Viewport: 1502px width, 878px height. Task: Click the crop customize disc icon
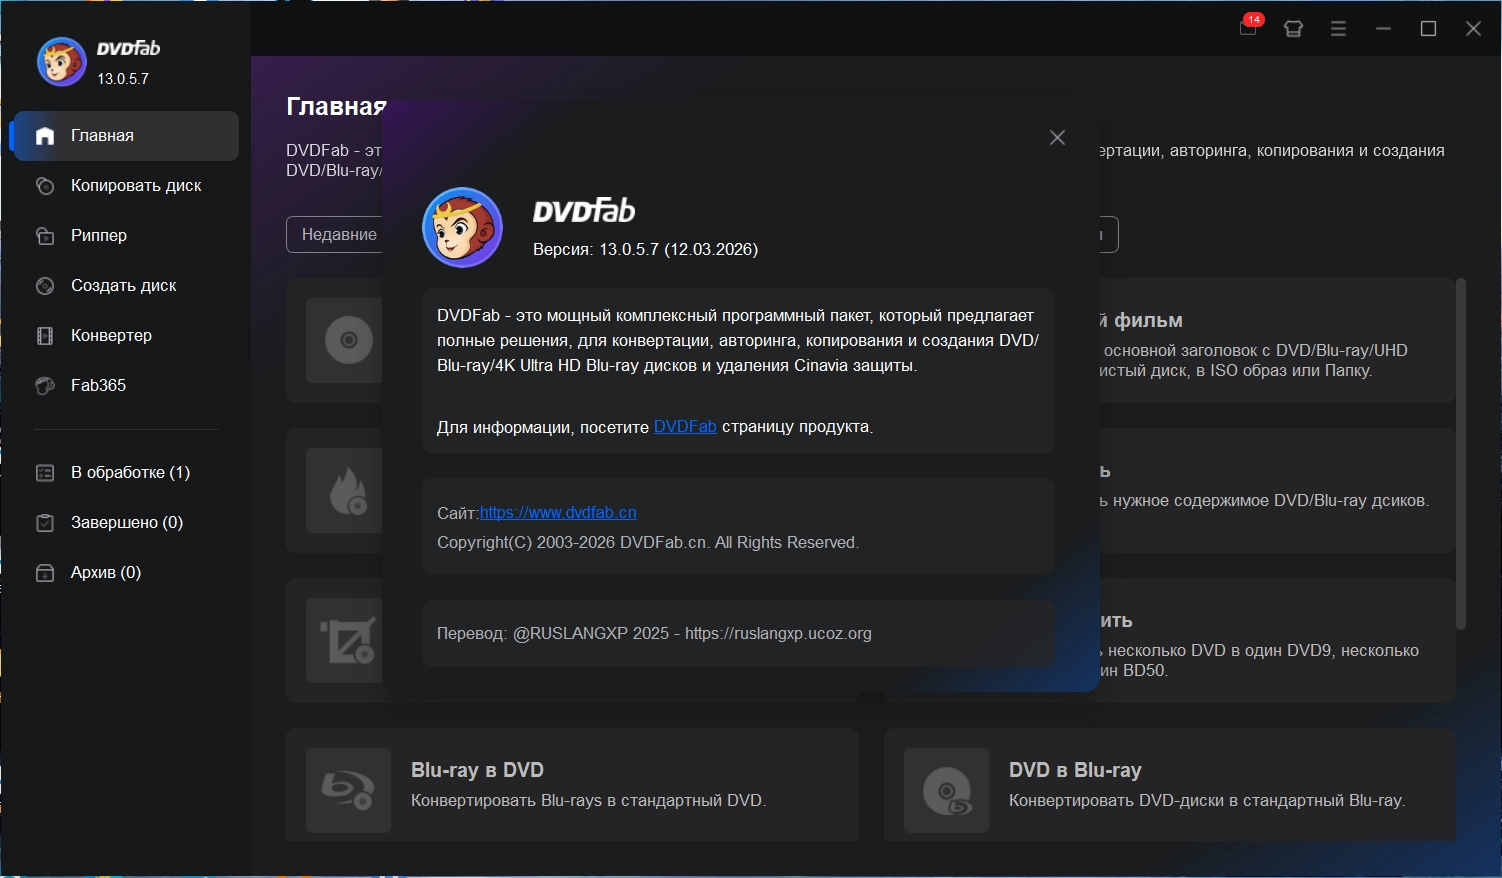point(346,640)
